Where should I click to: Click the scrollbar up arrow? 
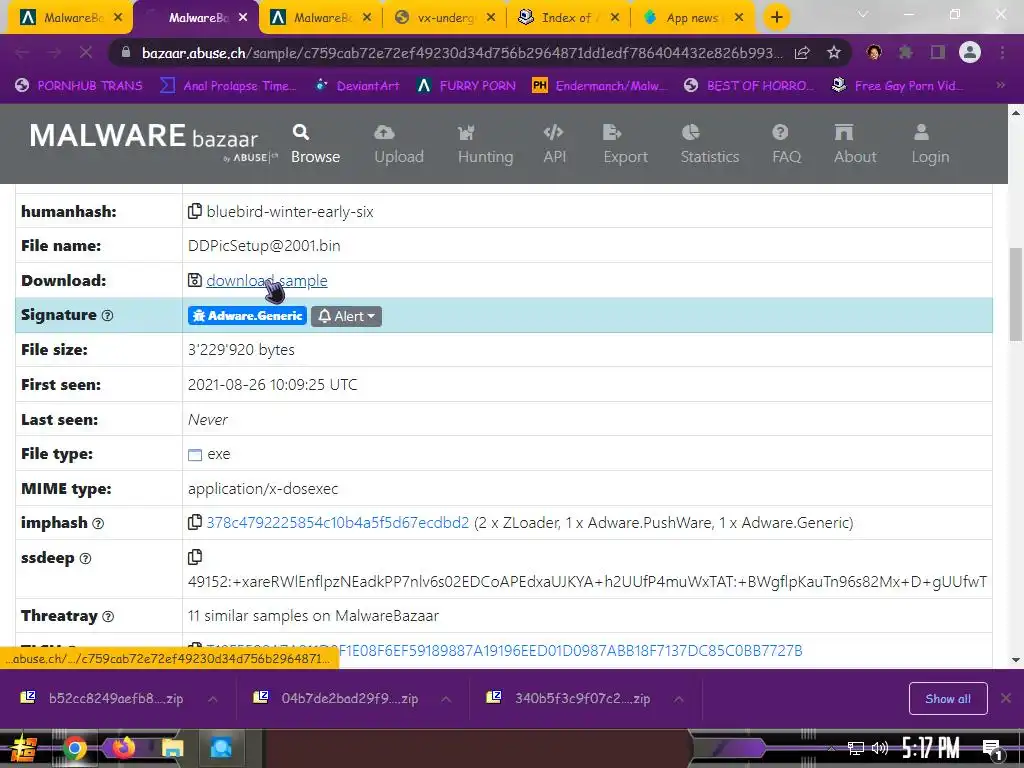pos(1016,112)
